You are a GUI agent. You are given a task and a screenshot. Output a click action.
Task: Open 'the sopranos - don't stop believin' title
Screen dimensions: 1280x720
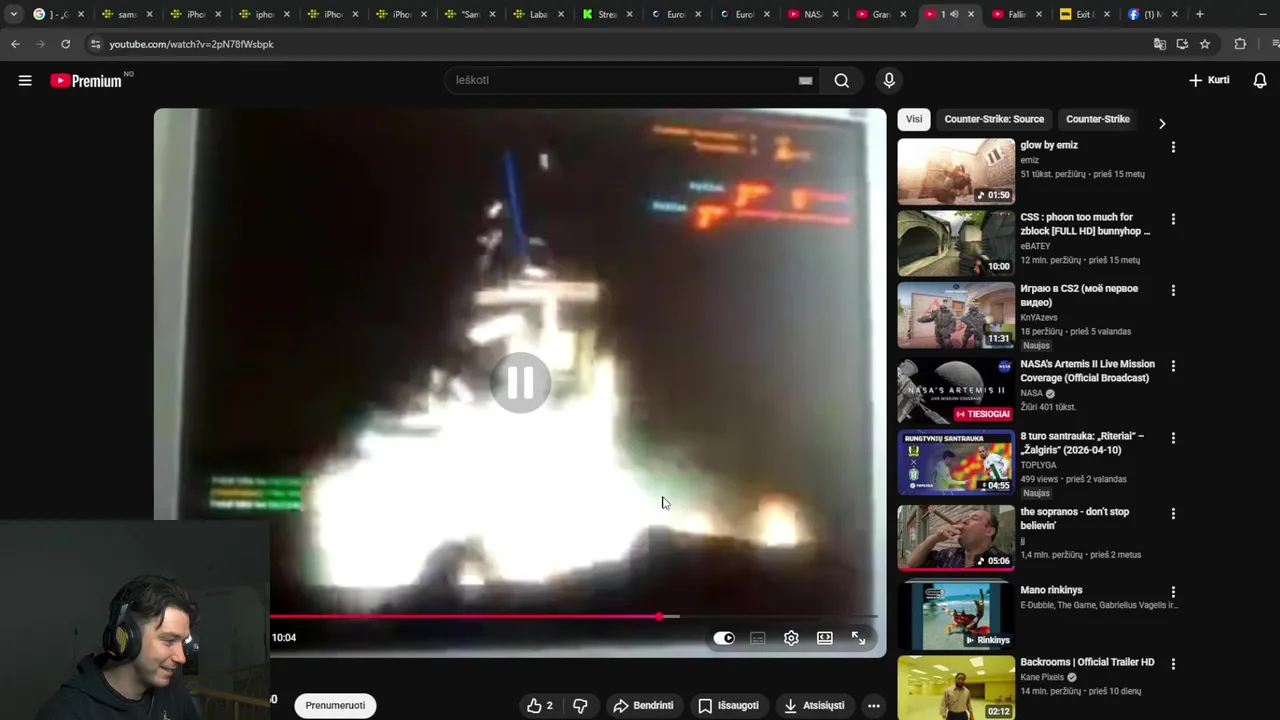1074,519
